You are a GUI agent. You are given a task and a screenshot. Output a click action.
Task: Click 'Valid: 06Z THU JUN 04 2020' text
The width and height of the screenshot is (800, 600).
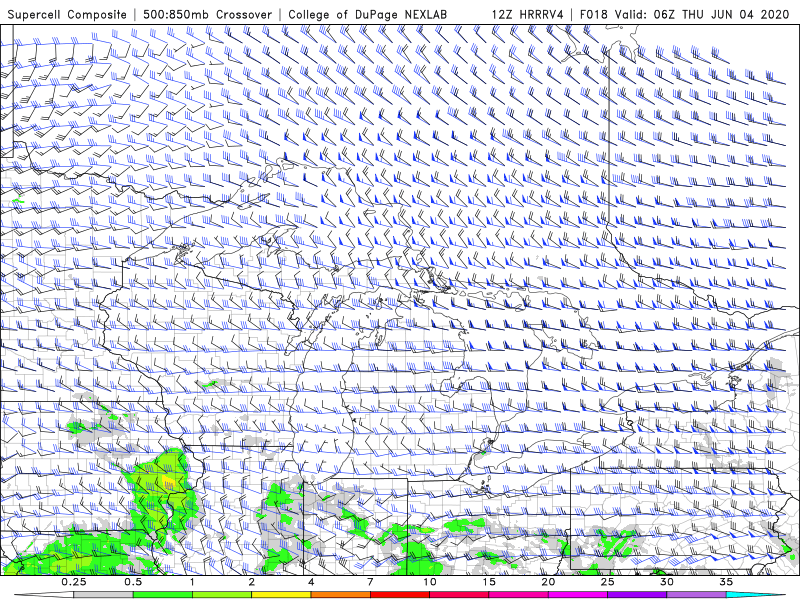[702, 15]
